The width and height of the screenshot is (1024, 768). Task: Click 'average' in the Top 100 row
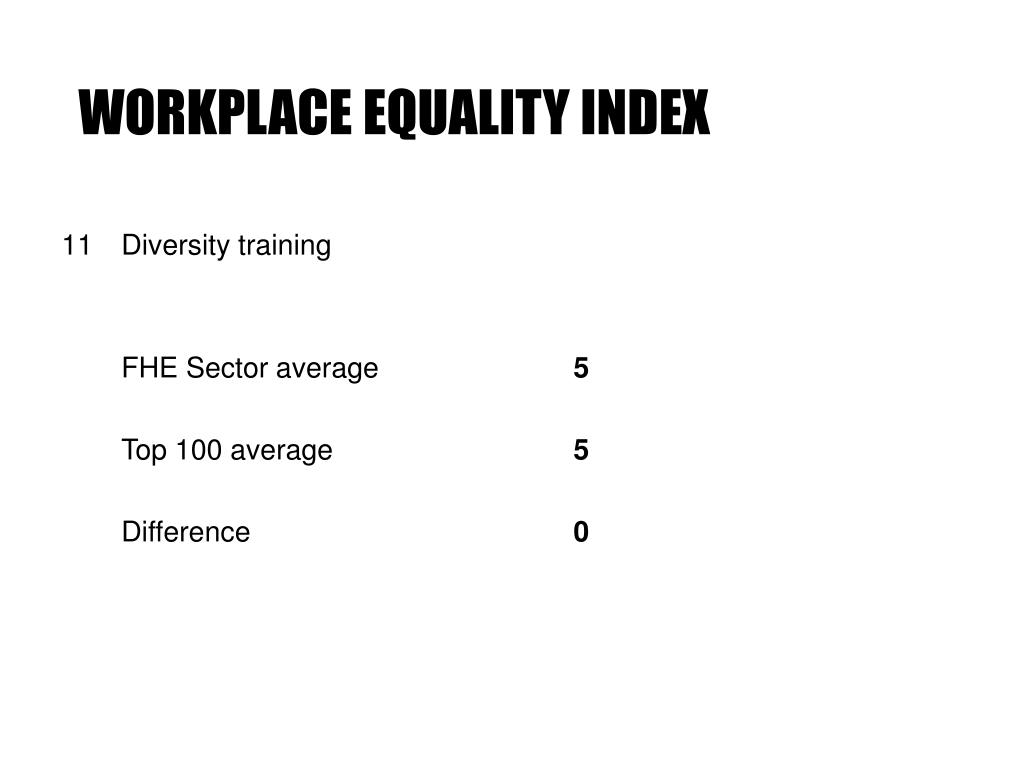pos(281,452)
